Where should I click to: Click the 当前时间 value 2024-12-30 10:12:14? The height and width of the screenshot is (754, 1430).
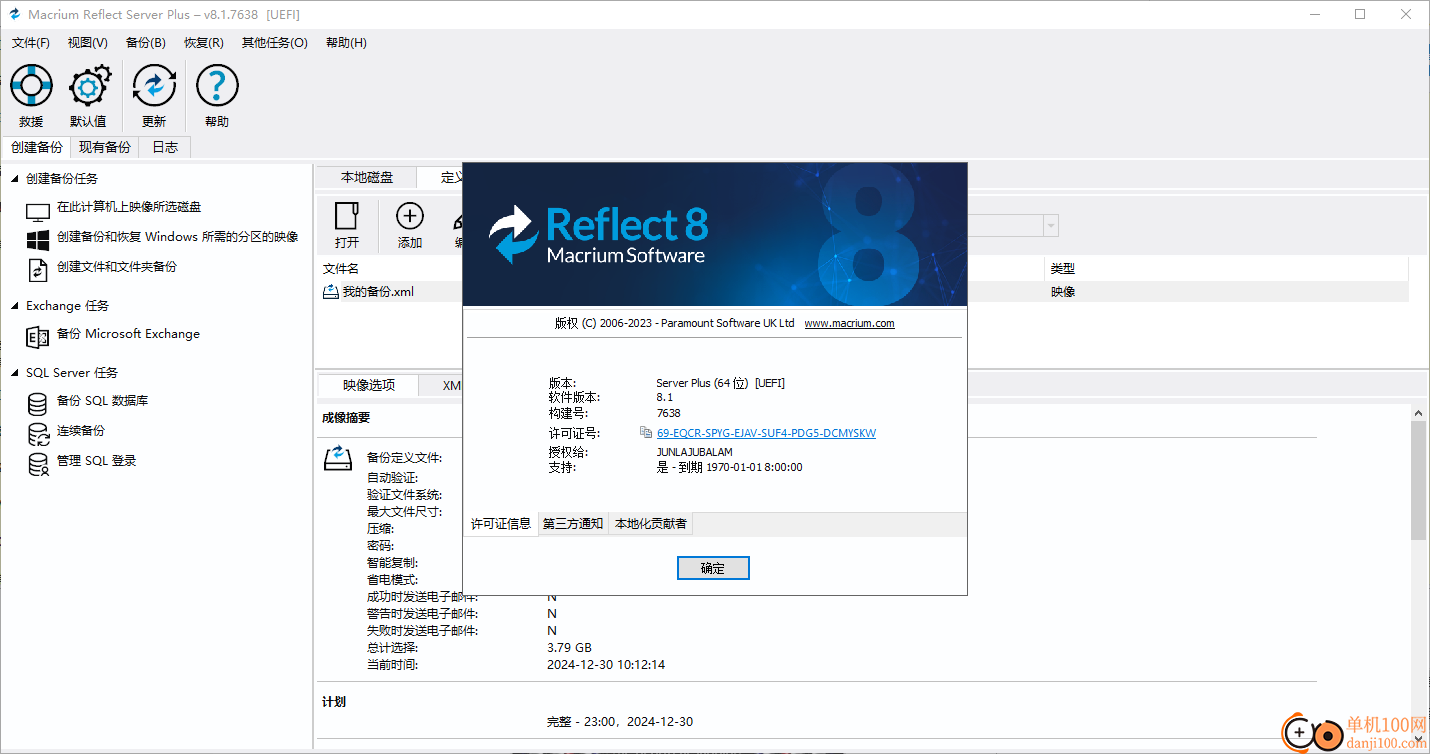606,665
